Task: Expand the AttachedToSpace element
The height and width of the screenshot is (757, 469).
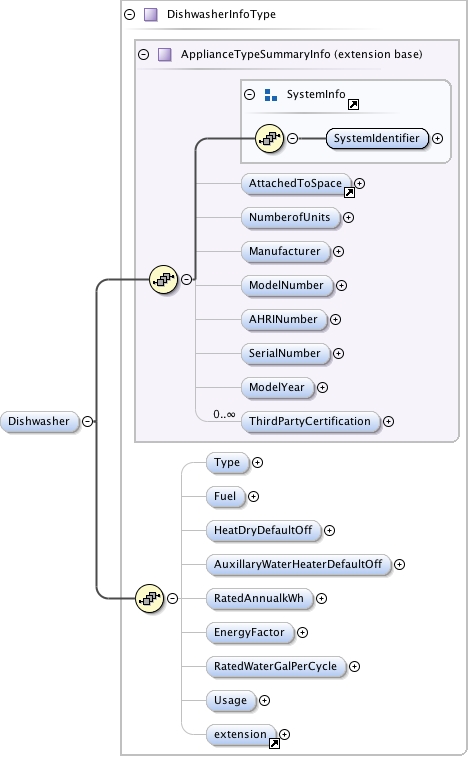Action: [359, 183]
